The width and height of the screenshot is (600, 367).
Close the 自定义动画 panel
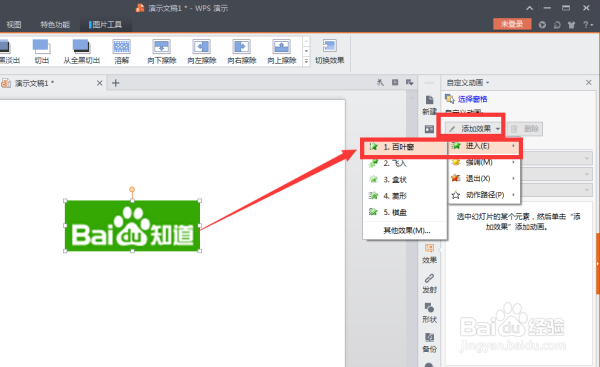click(589, 82)
